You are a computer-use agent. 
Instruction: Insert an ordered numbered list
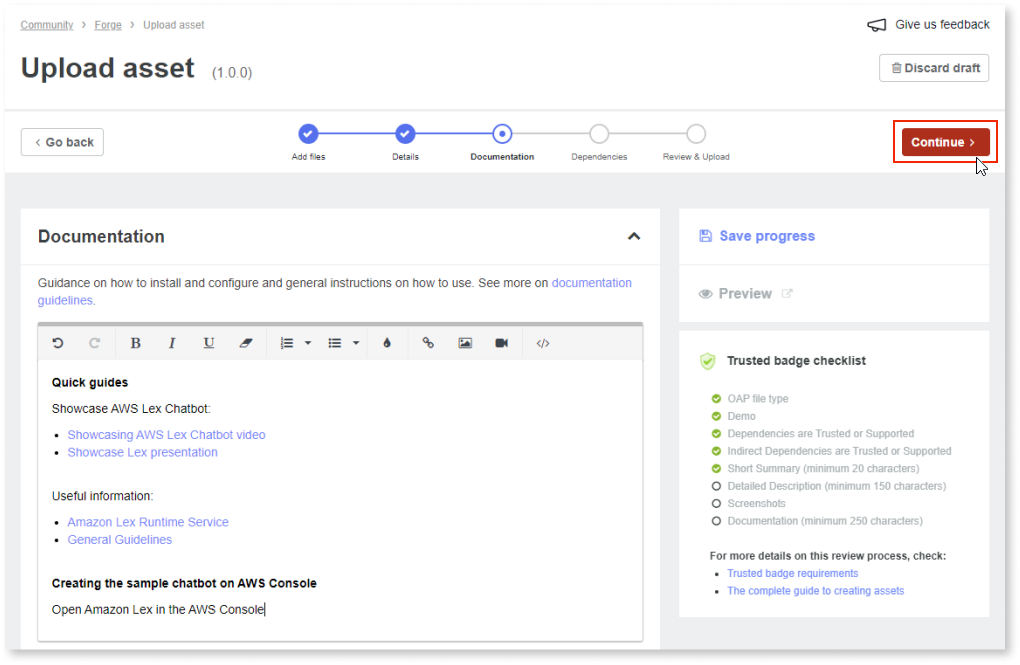[x=286, y=343]
